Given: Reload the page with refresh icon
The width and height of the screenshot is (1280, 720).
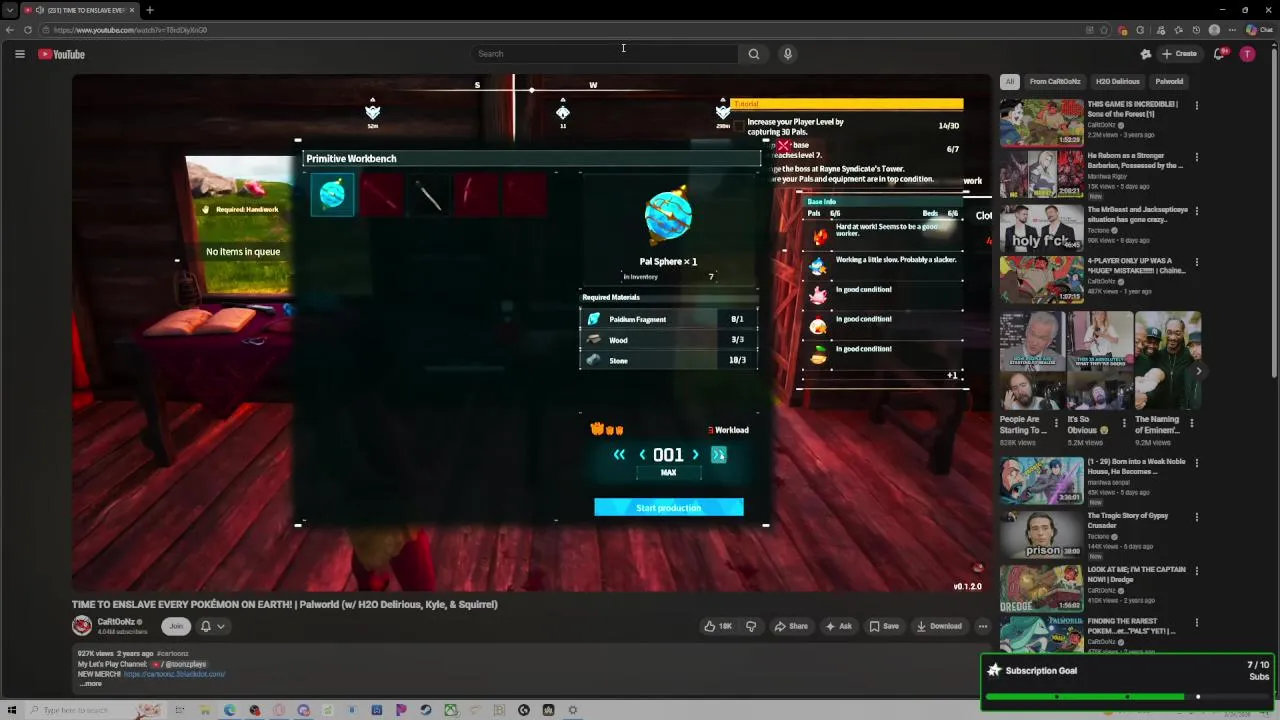Looking at the screenshot, I should coord(27,30).
